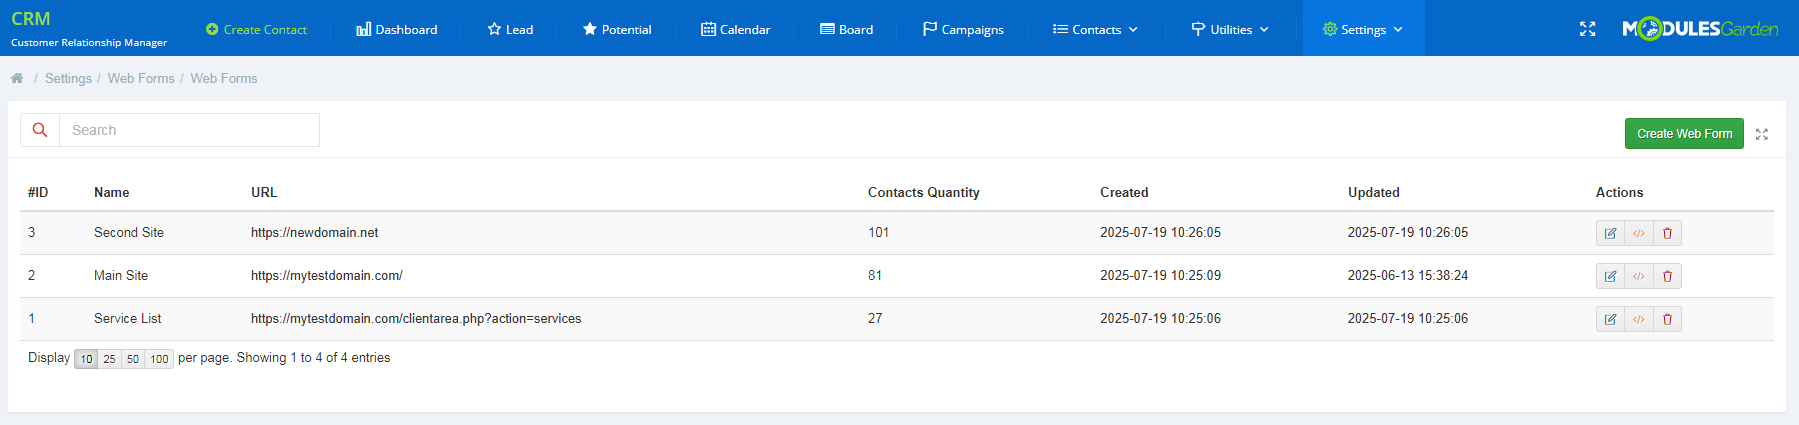Viewport: 1799px width, 425px height.
Task: Open the Dashboard page
Action: [397, 30]
